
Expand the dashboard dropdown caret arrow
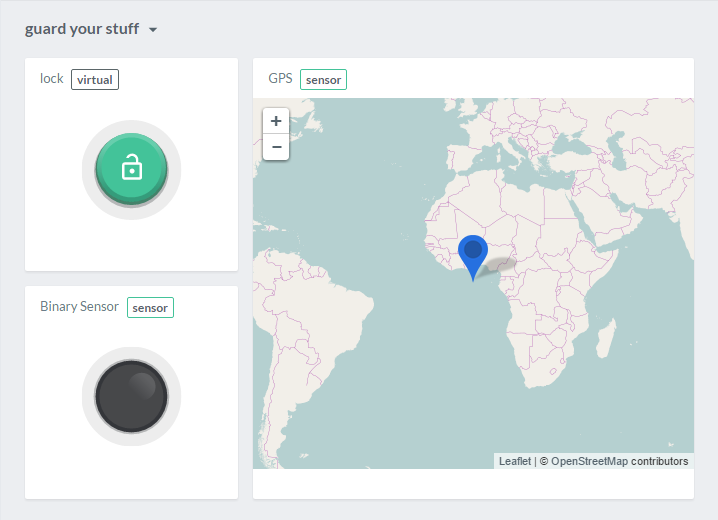(x=153, y=30)
